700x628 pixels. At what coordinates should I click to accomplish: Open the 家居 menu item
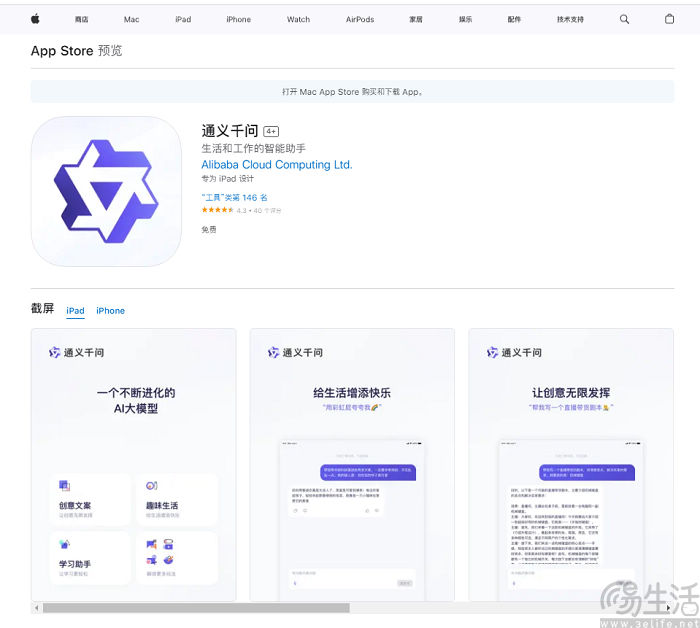coord(416,20)
